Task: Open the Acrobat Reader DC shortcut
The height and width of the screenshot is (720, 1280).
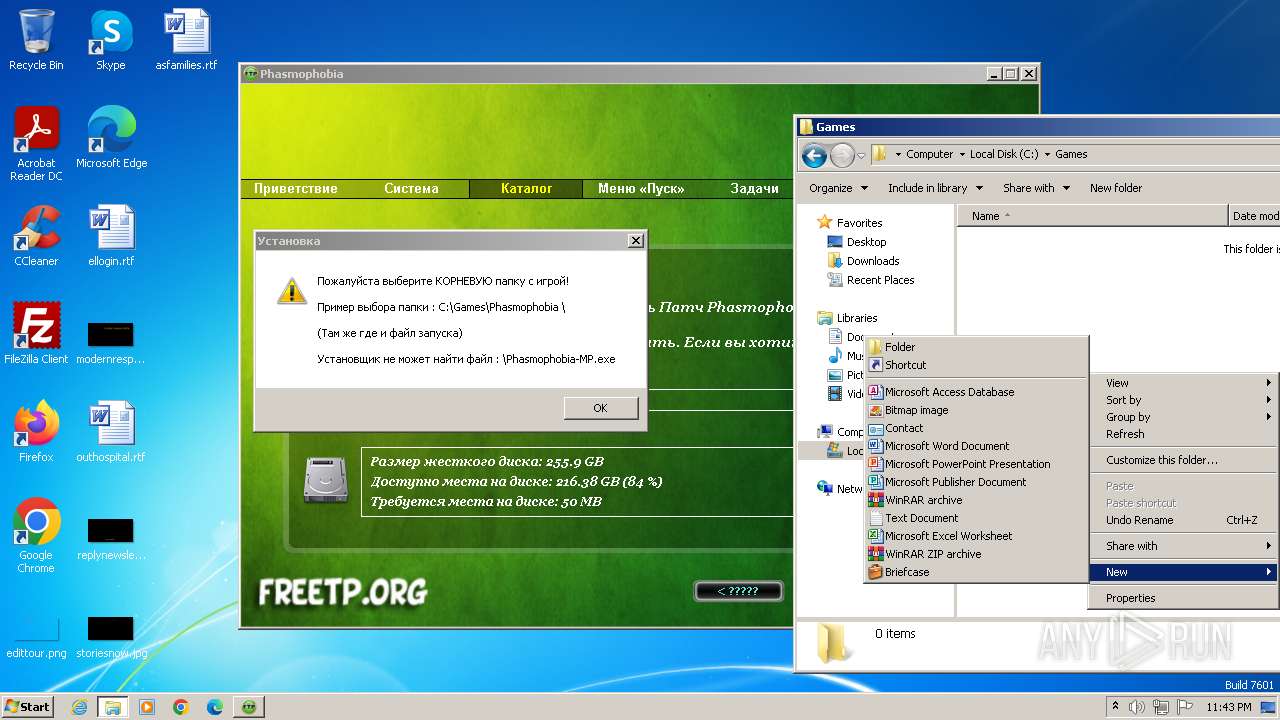Action: click(x=36, y=144)
